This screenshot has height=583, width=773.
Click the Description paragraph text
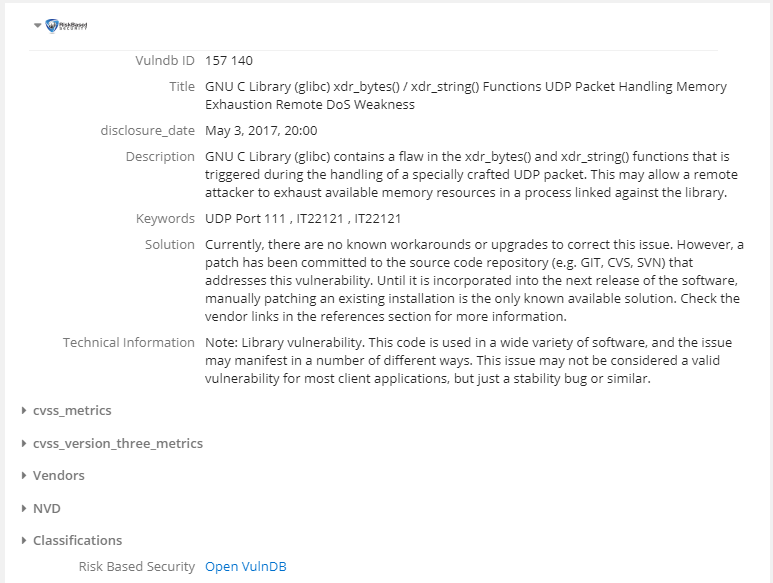pos(465,174)
